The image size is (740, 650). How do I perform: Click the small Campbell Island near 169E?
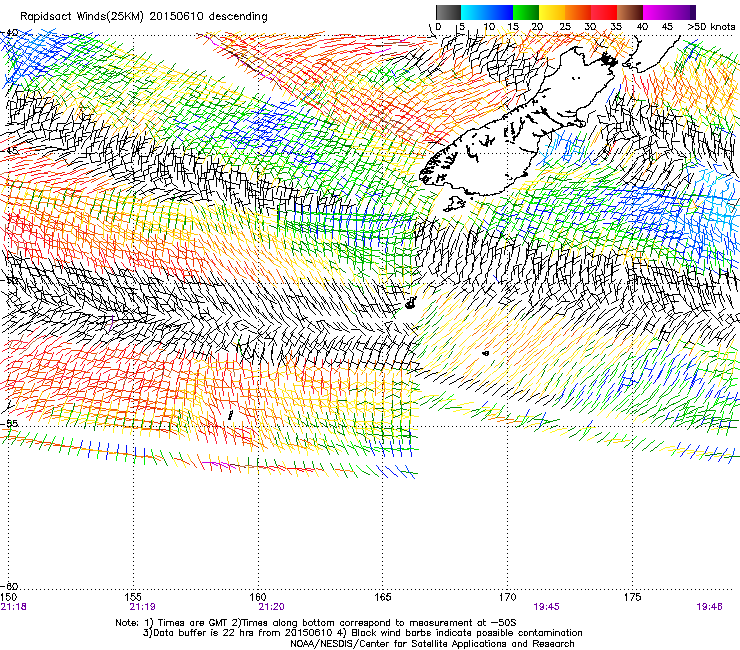click(x=486, y=353)
